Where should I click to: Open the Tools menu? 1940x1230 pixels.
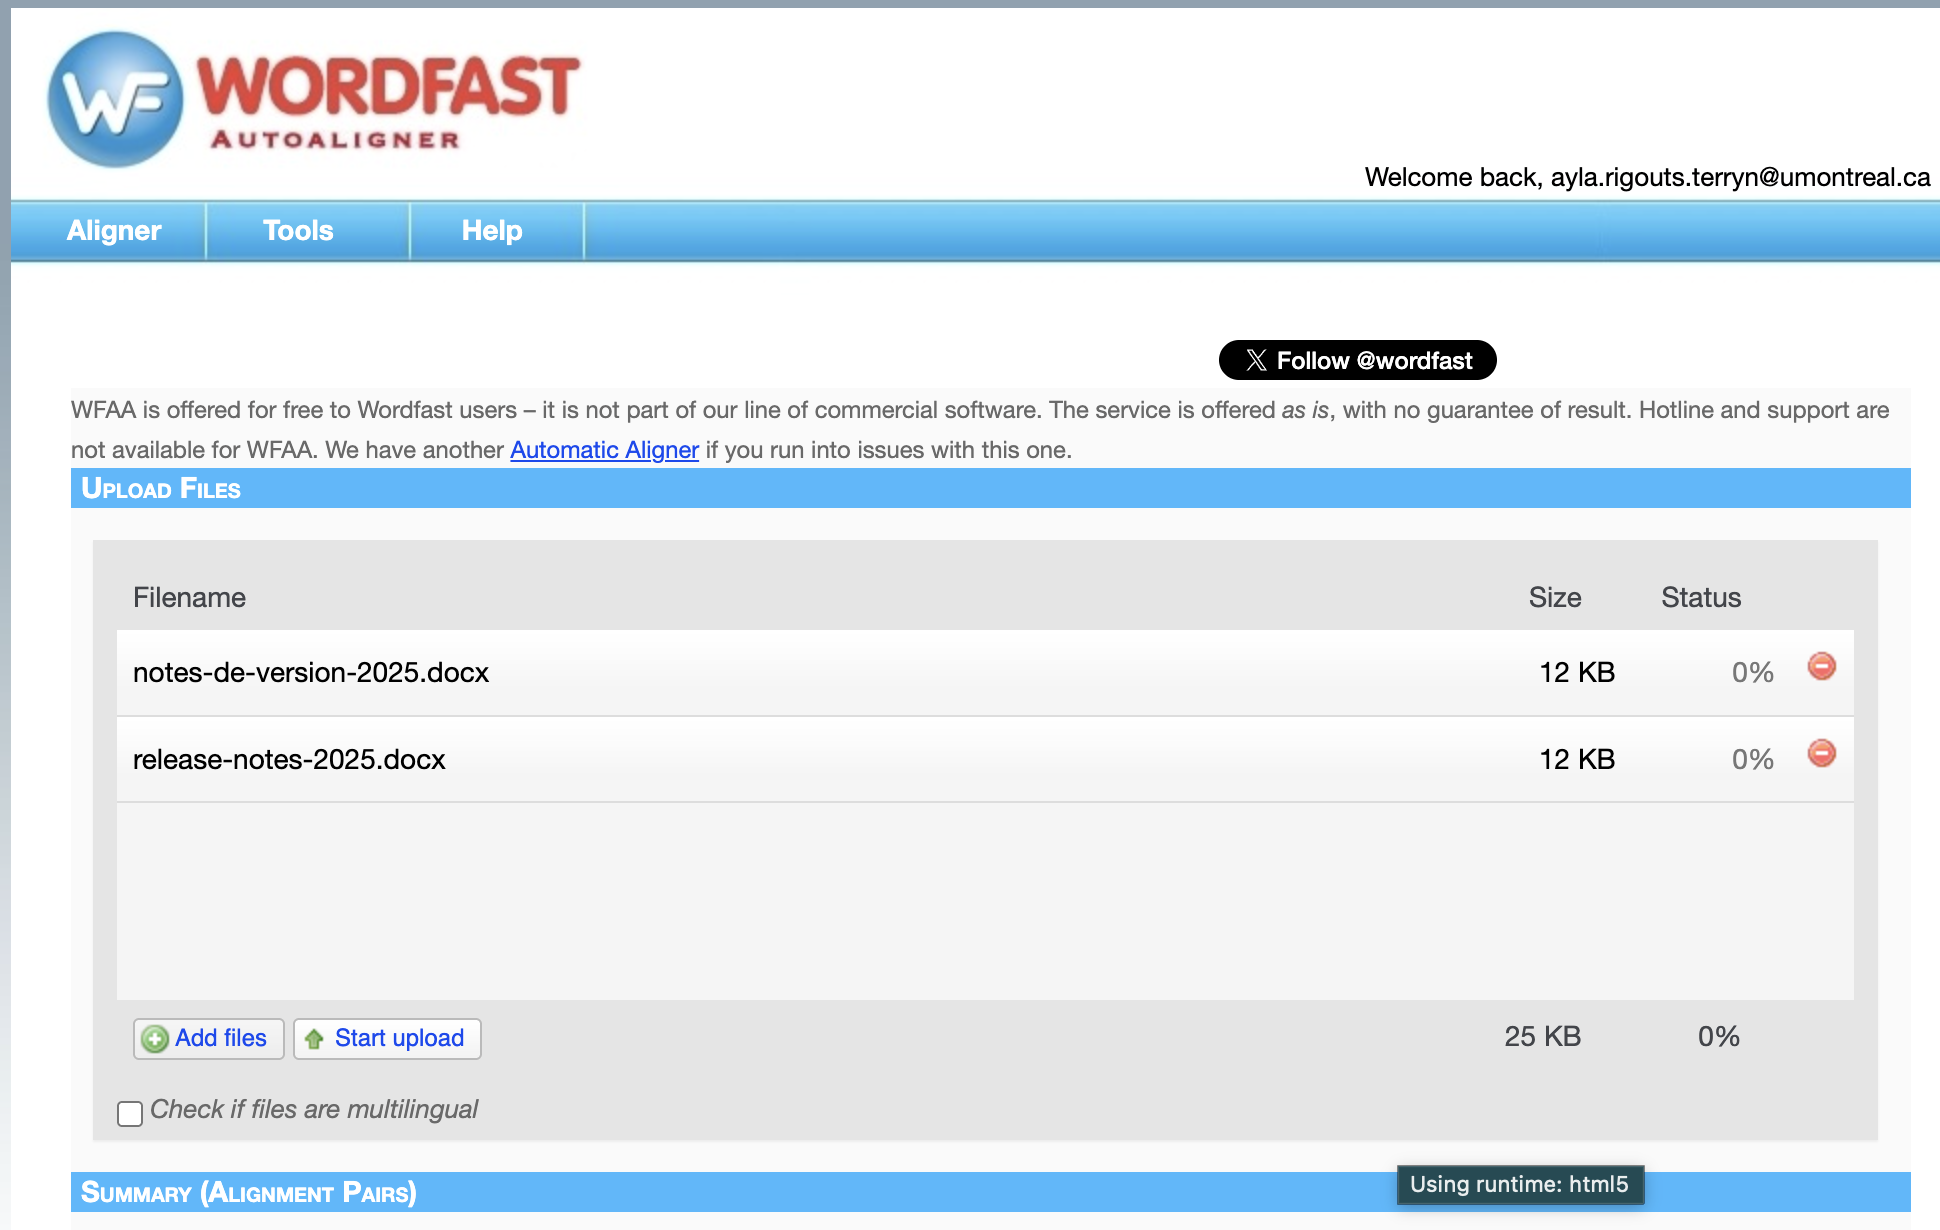point(298,231)
